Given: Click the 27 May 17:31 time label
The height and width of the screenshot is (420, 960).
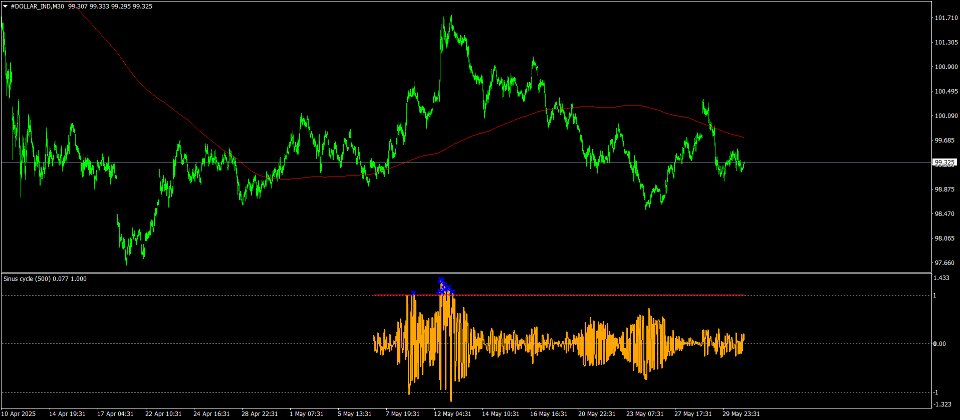Looking at the screenshot, I should coord(691,414).
